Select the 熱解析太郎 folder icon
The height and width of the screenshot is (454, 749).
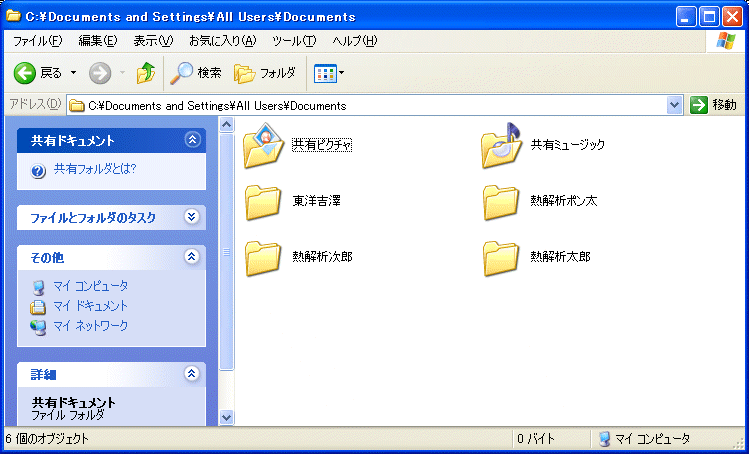point(501,259)
